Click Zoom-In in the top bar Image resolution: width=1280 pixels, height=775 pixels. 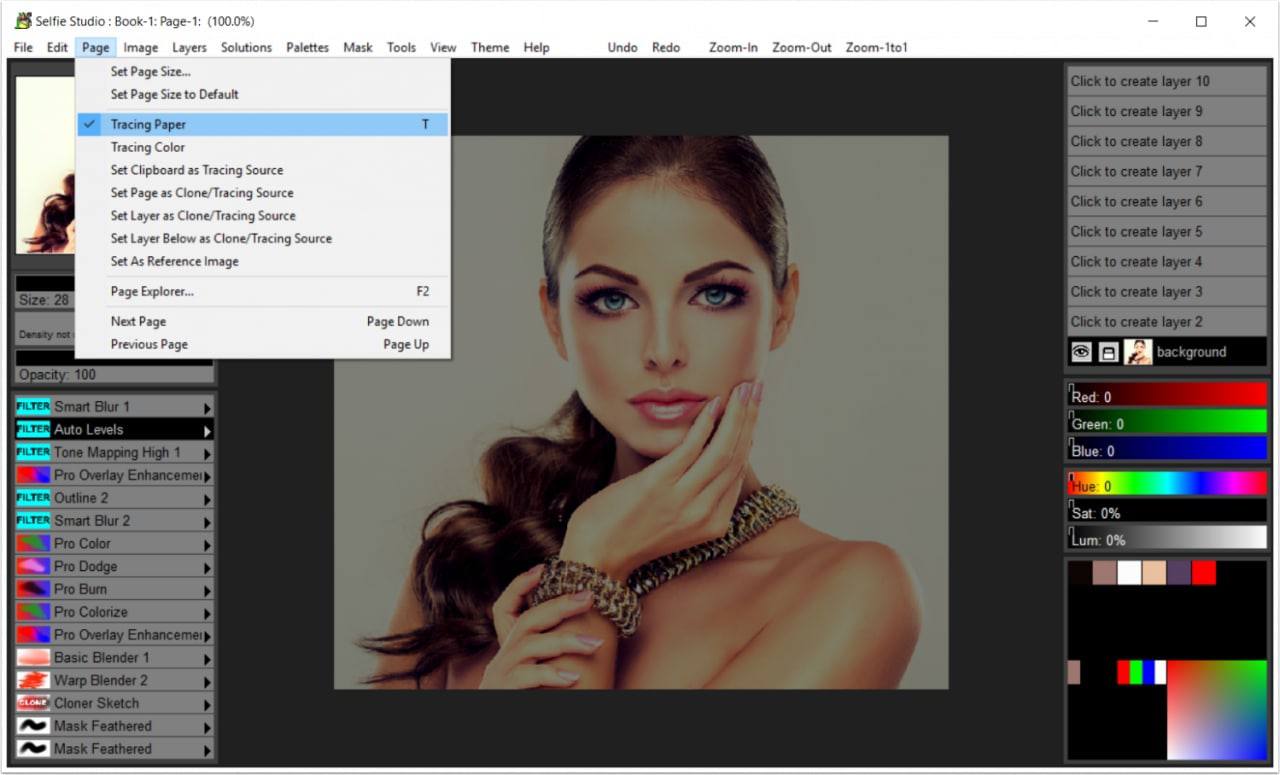(733, 47)
